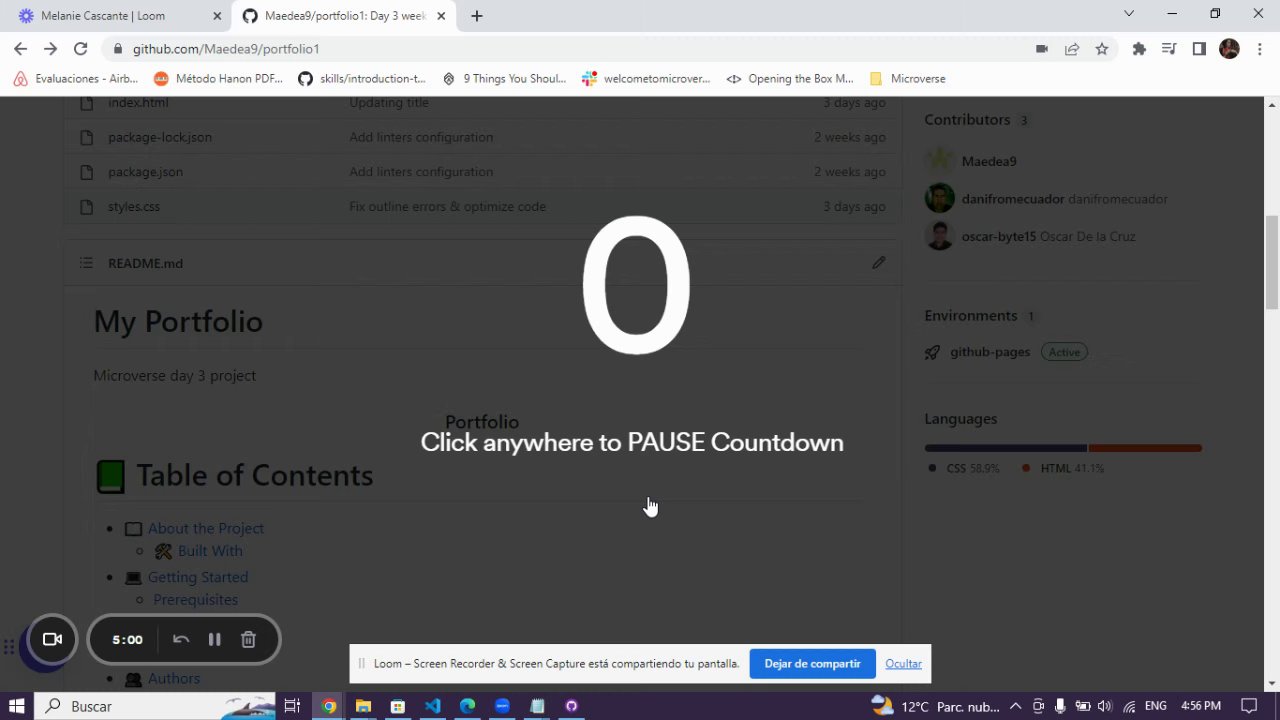Show hidden system tray icons

1015,706
